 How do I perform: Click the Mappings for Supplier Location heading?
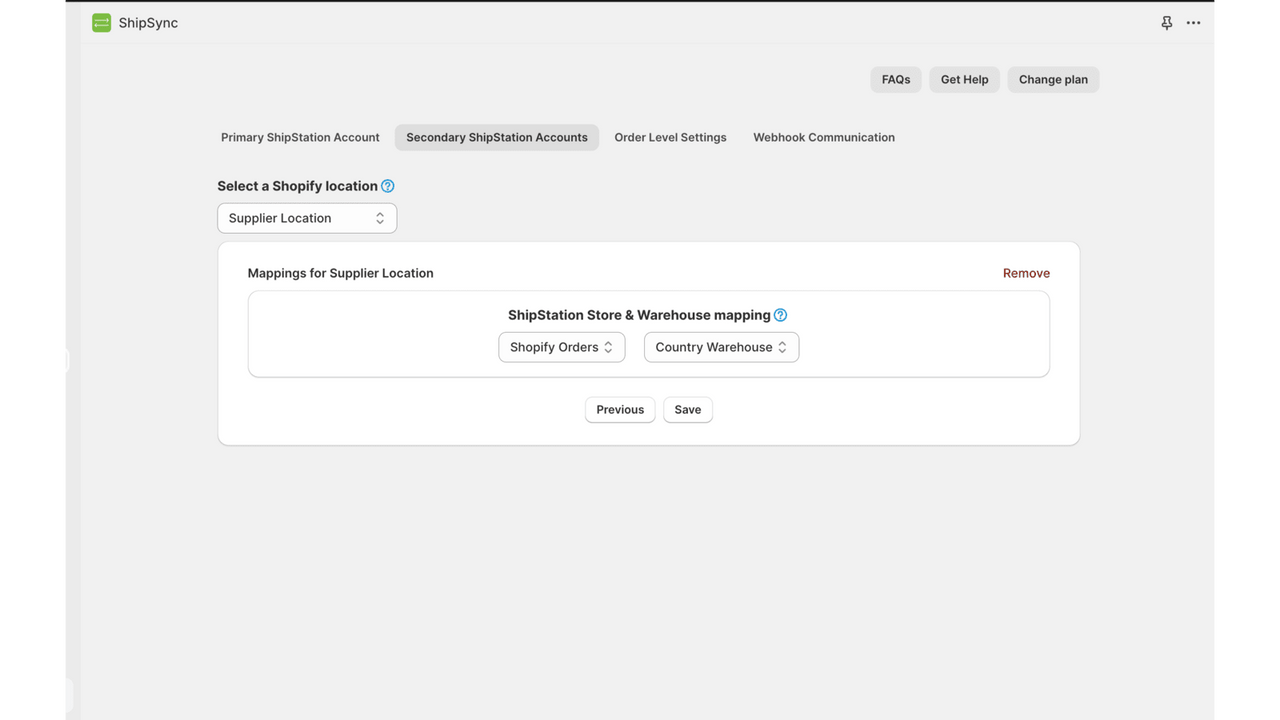pos(341,273)
